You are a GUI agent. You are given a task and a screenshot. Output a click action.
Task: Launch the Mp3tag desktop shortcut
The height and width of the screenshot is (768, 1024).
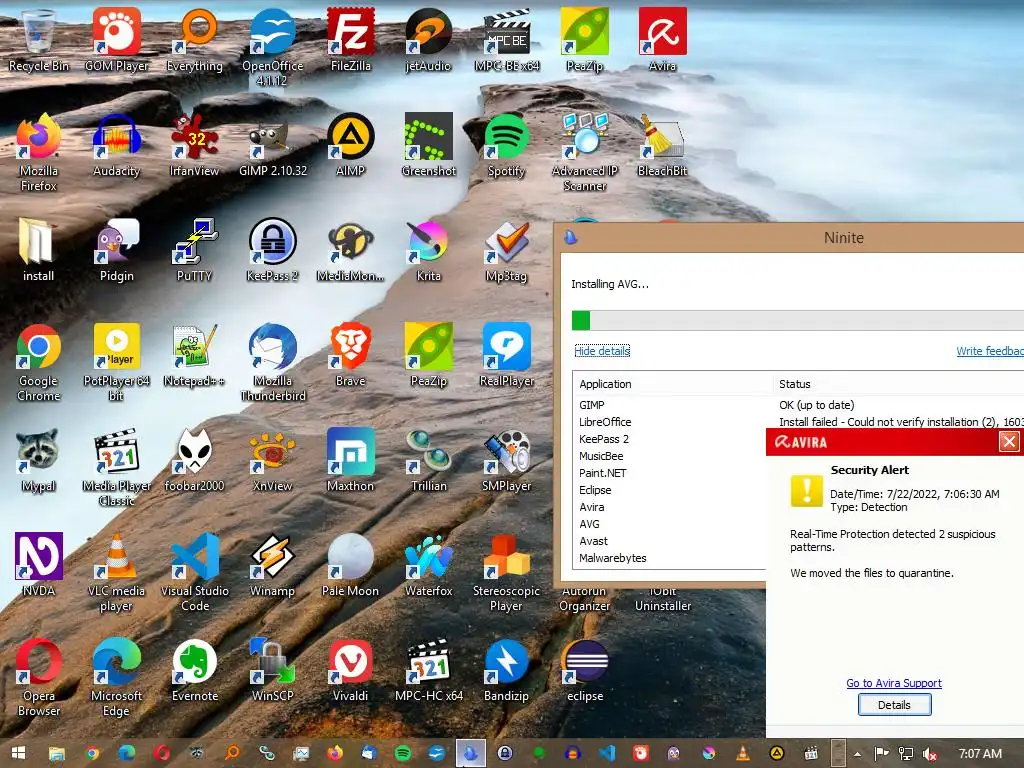(x=507, y=249)
